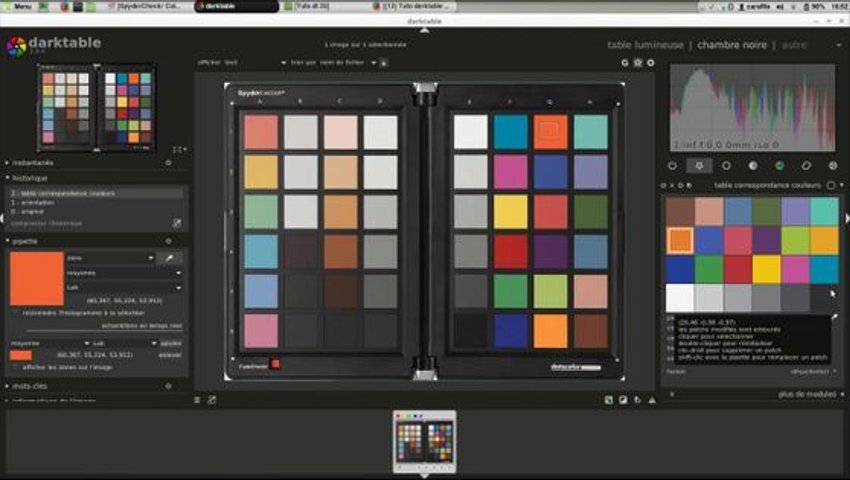Image resolution: width=850 pixels, height=480 pixels.
Task: Toggle clipping indicator icon below the image
Action: point(623,400)
